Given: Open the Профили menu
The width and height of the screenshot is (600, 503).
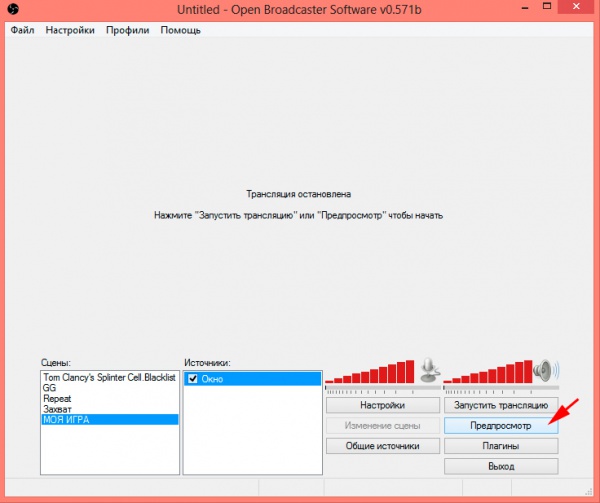Looking at the screenshot, I should [x=127, y=30].
